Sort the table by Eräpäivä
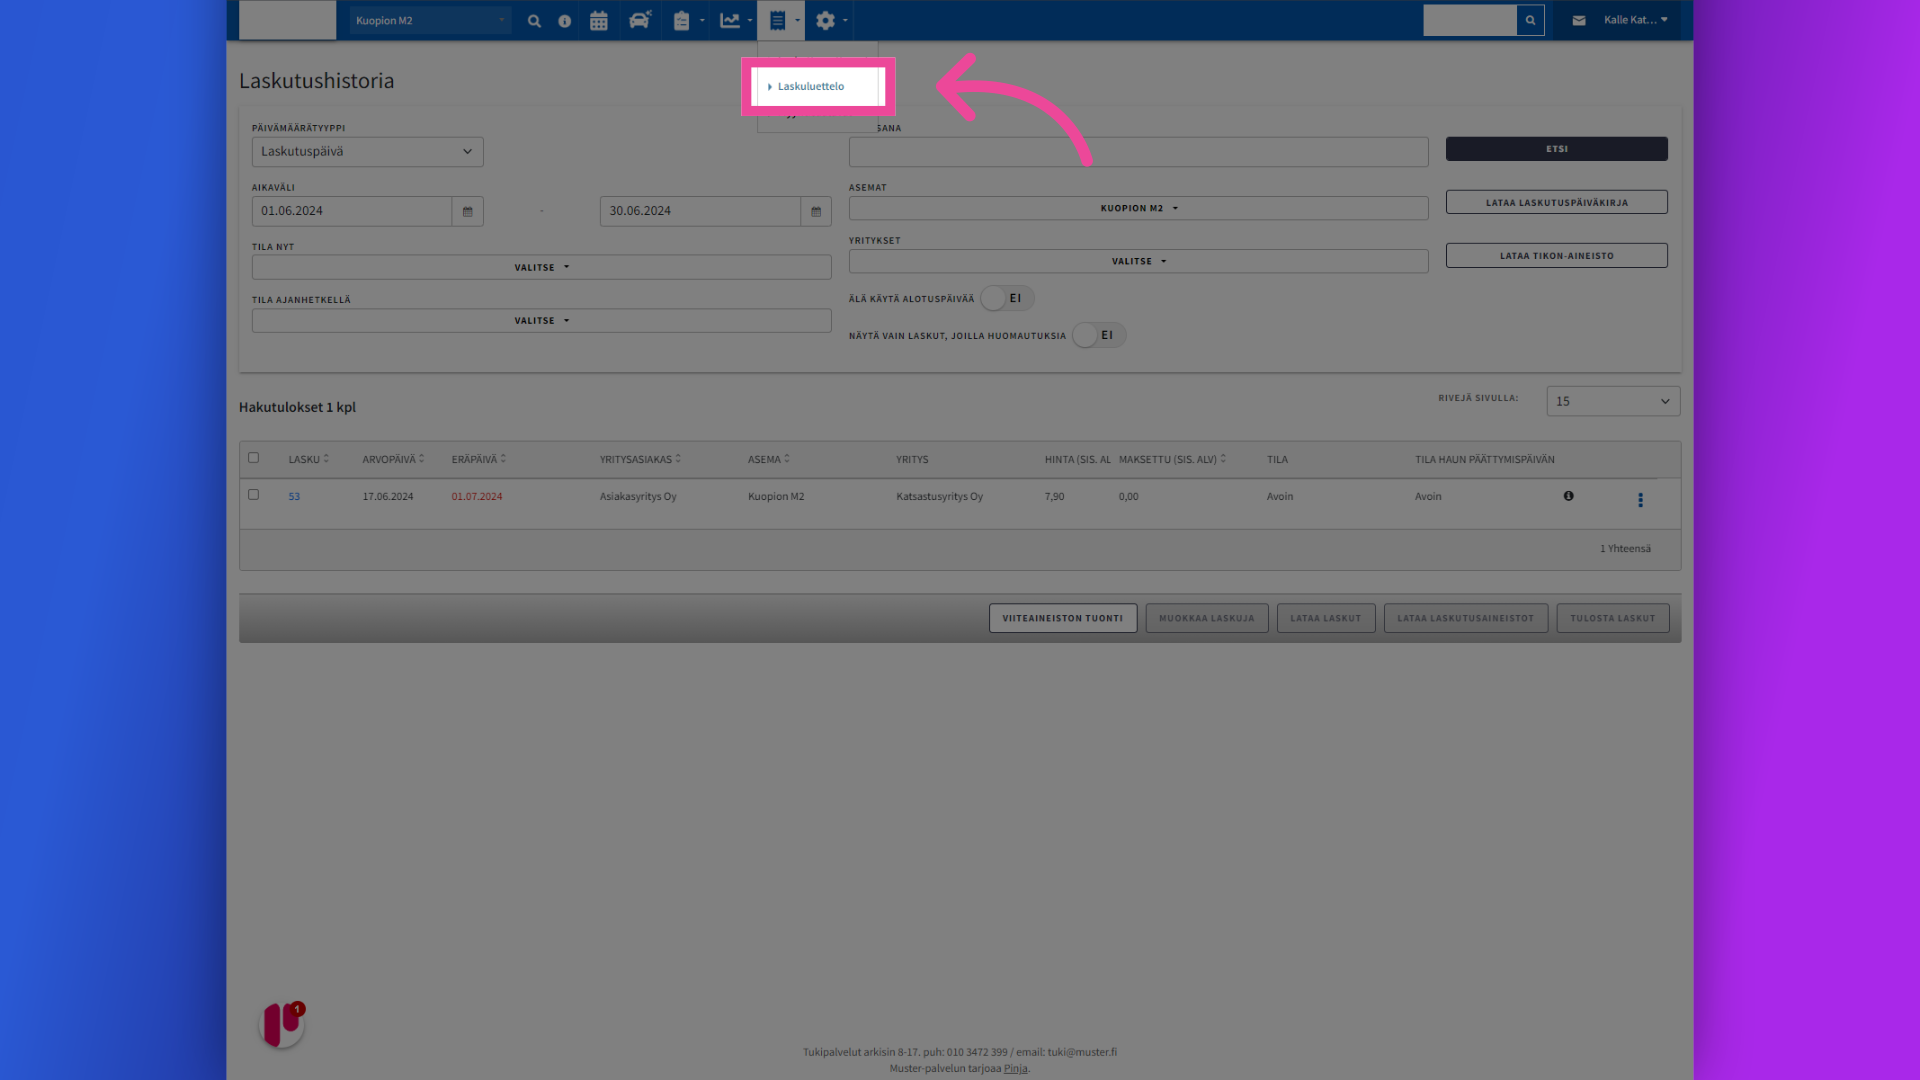Screen dimensions: 1920x1080 click(478, 460)
